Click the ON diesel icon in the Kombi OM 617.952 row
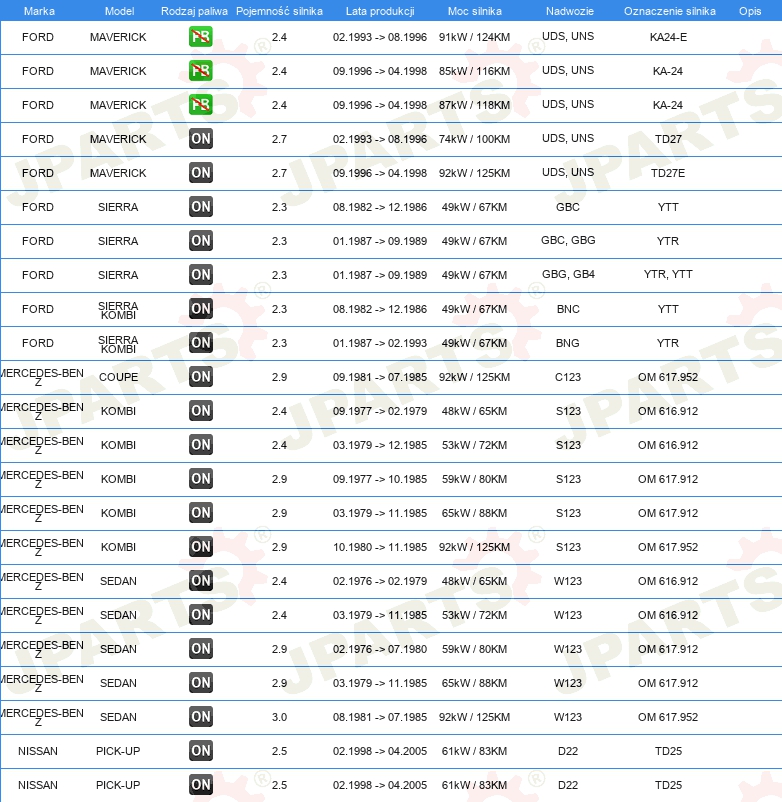 coord(200,547)
